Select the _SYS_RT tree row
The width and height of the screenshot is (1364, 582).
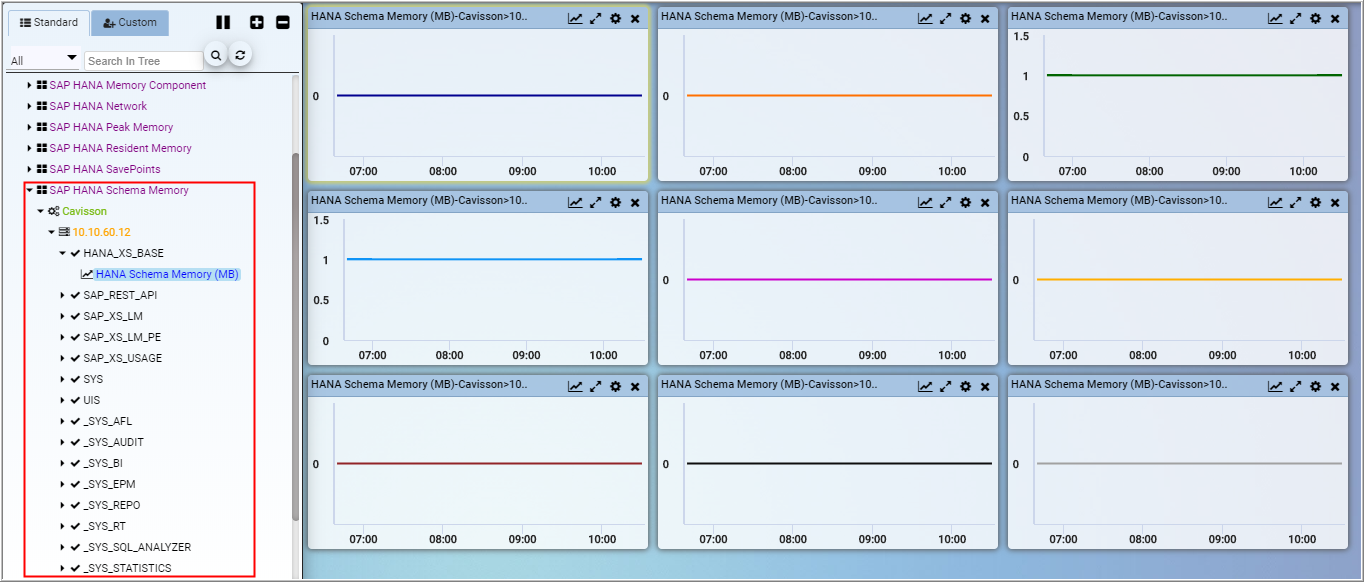(105, 526)
